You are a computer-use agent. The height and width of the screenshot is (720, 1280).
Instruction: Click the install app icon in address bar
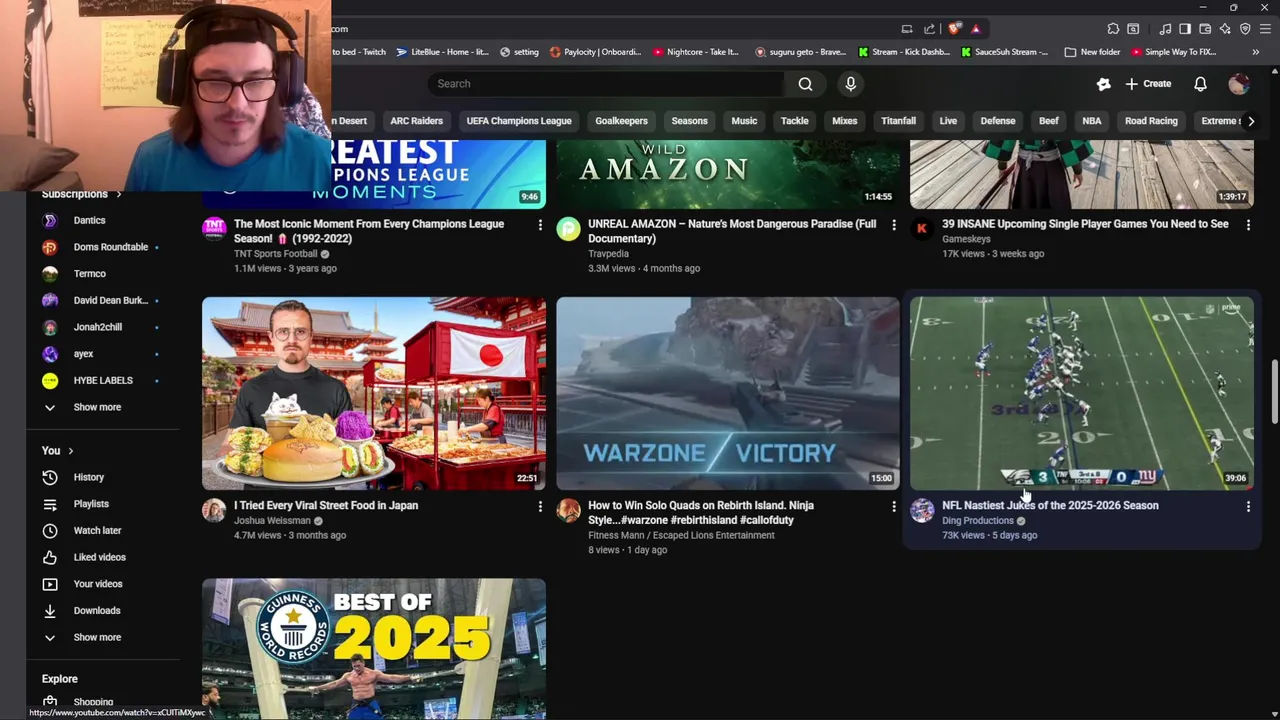pos(907,29)
